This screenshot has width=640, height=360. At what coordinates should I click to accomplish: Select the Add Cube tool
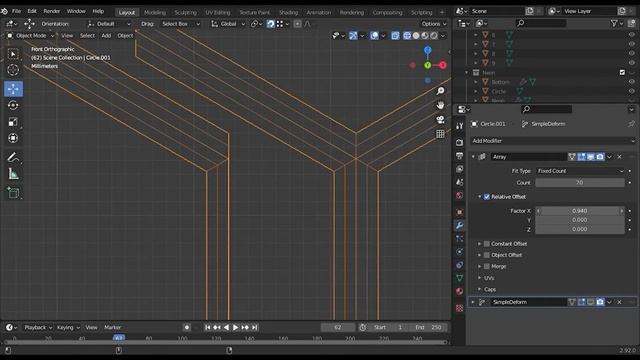point(13,193)
